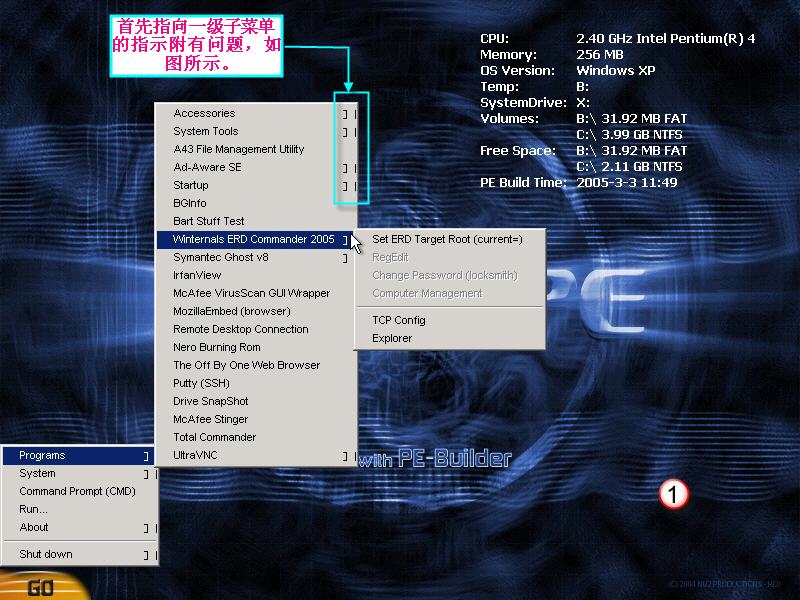Image resolution: width=800 pixels, height=600 pixels.
Task: Expand the UltraVNC submenu
Action: [256, 455]
